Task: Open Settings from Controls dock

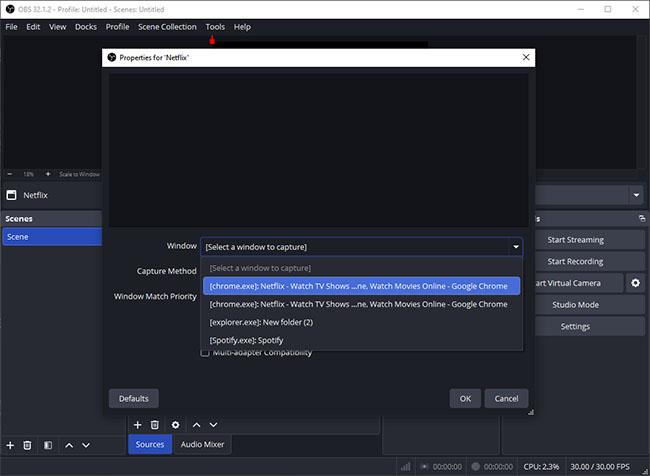Action: (589, 326)
